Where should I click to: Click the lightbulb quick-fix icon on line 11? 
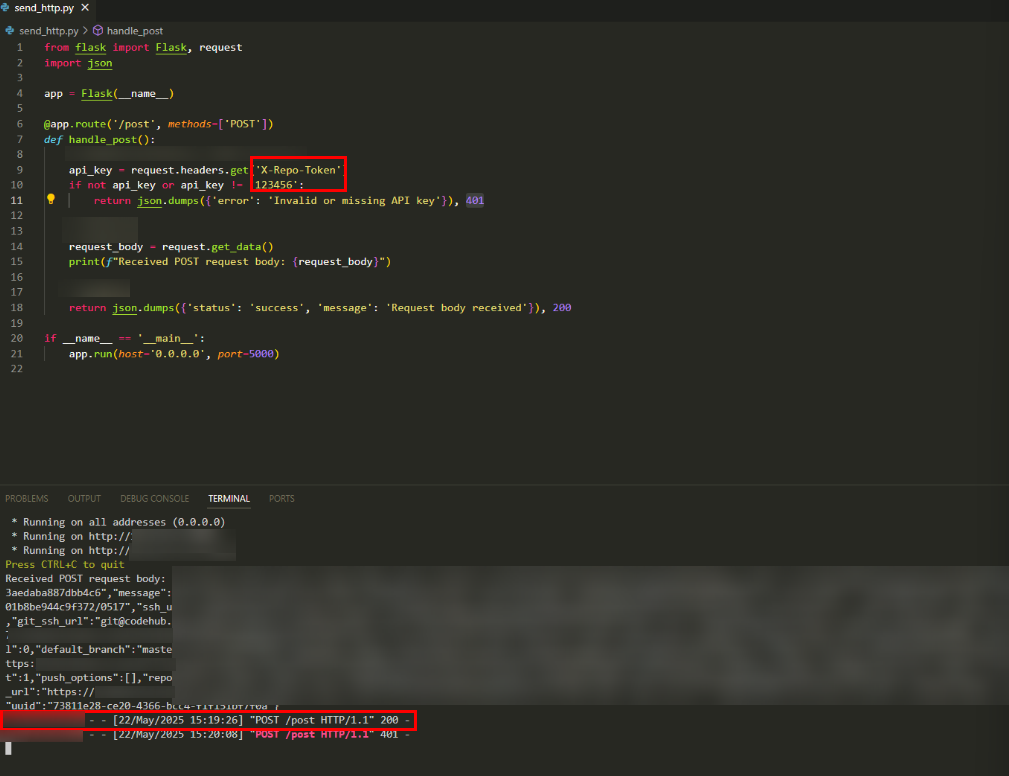tap(51, 199)
